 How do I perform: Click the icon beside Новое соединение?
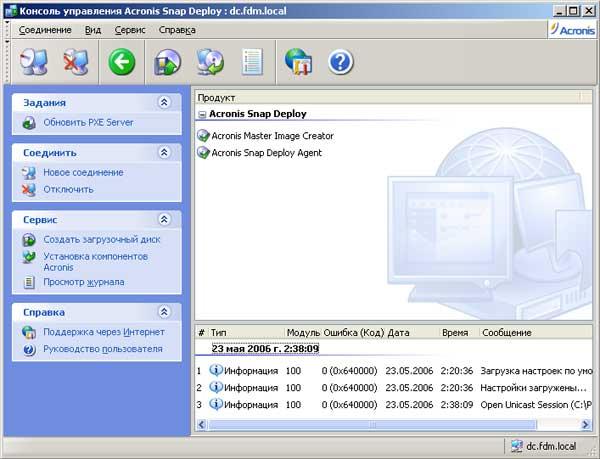[29, 173]
